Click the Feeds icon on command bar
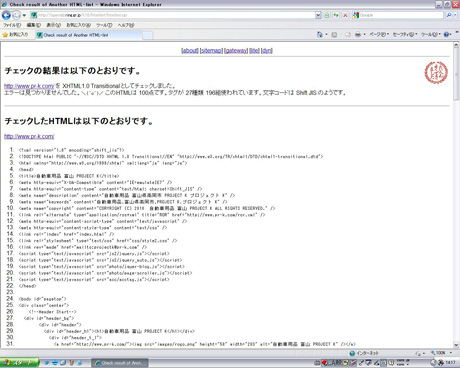Image resolution: width=460 pixels, height=368 pixels. [x=334, y=34]
